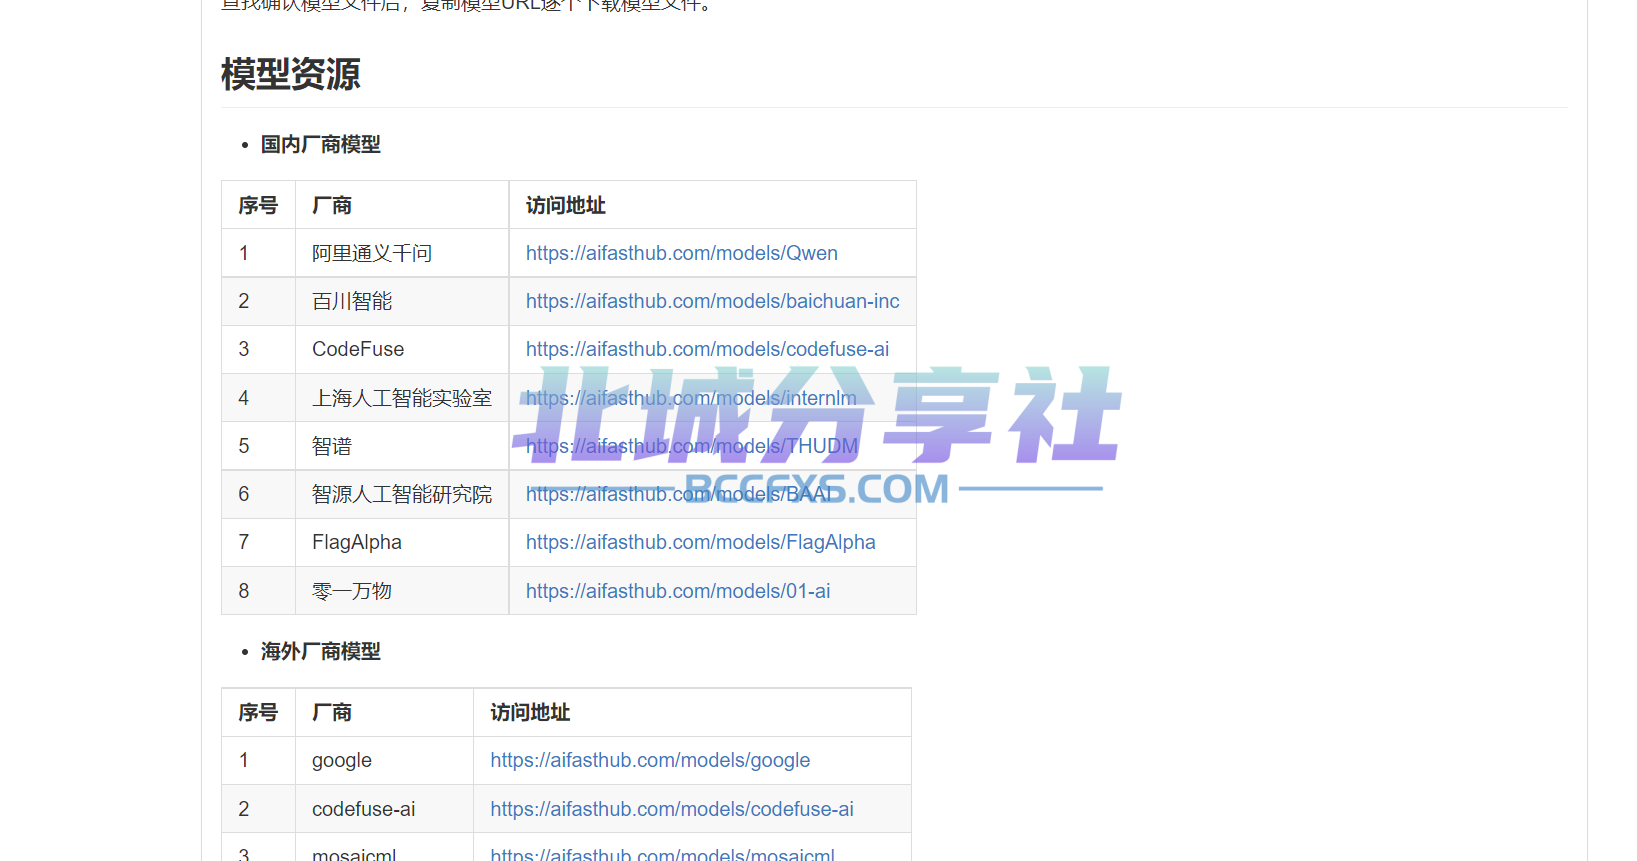Select the codefuse-ai vendor cell
This screenshot has height=861, width=1637.
click(384, 809)
